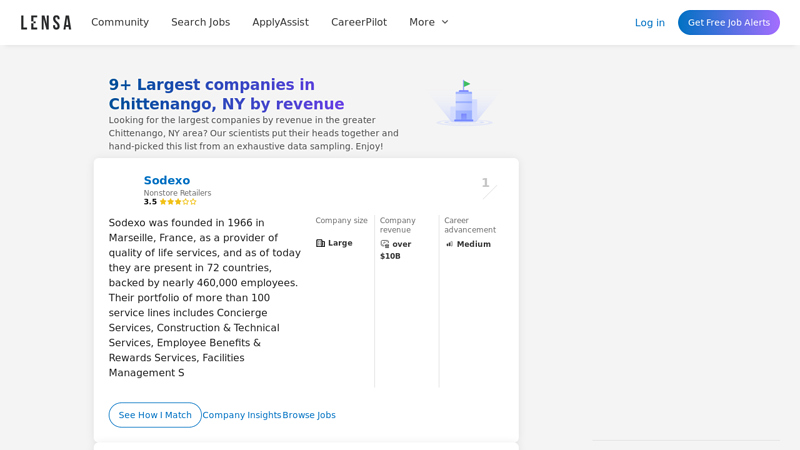The width and height of the screenshot is (800, 450).
Task: Click the 'Career advancement' label
Action: (470, 225)
